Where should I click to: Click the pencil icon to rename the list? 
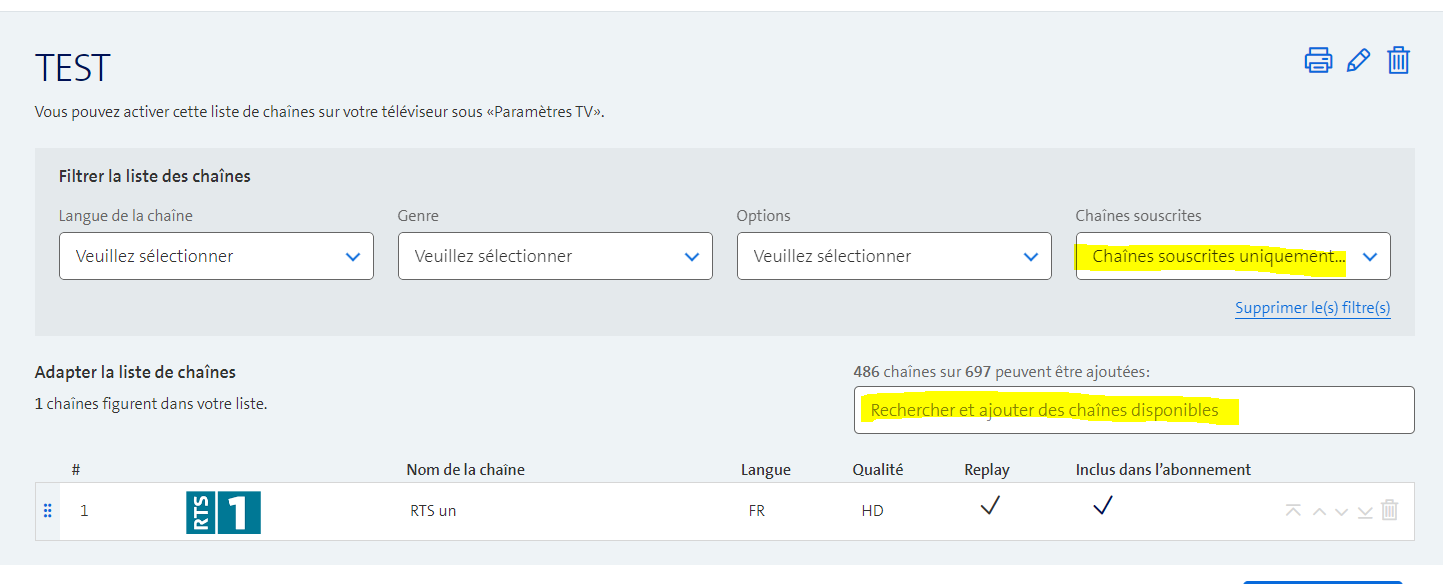pyautogui.click(x=1358, y=61)
